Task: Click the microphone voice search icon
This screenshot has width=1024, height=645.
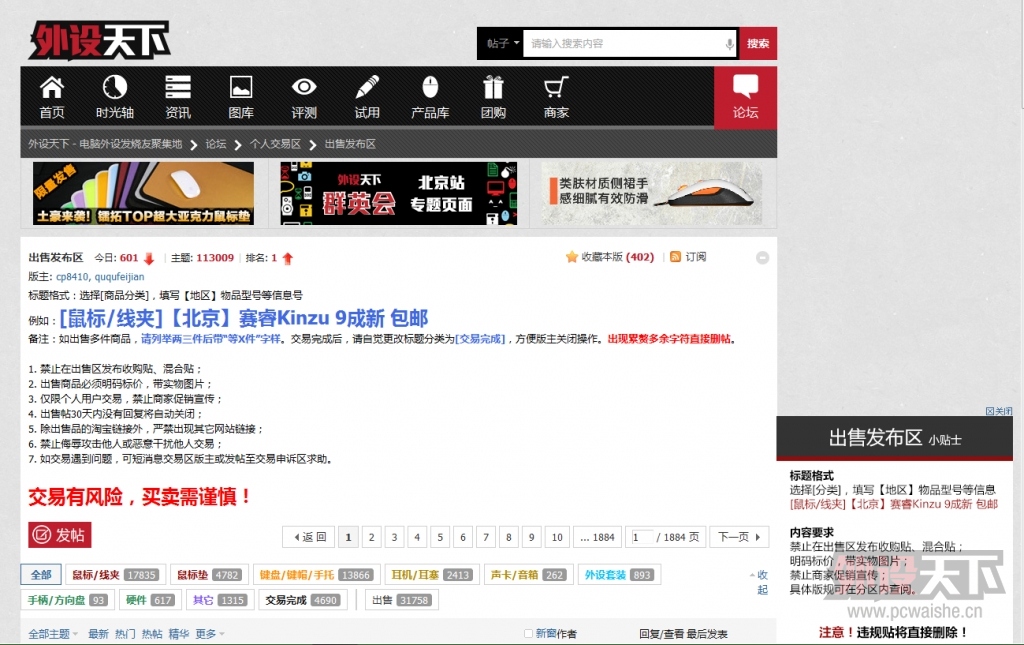Action: (729, 44)
